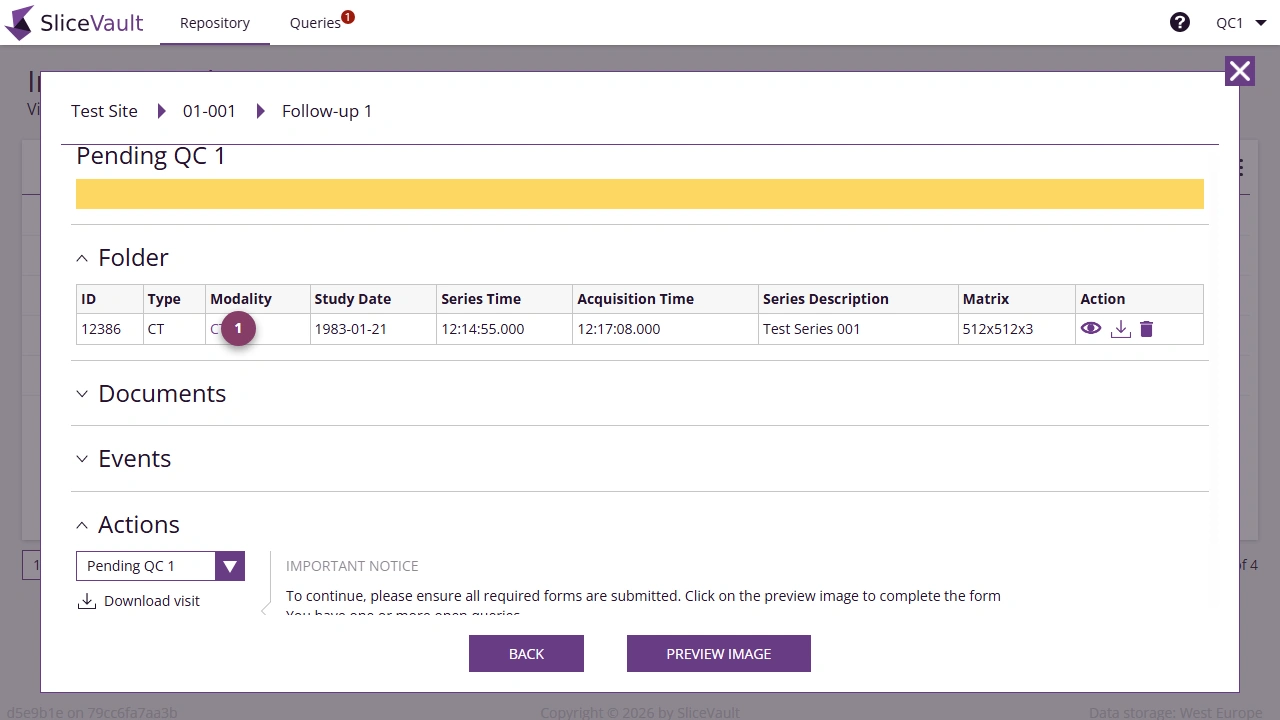
Task: Open the Pending QC 1 status dropdown
Action: [x=229, y=565]
